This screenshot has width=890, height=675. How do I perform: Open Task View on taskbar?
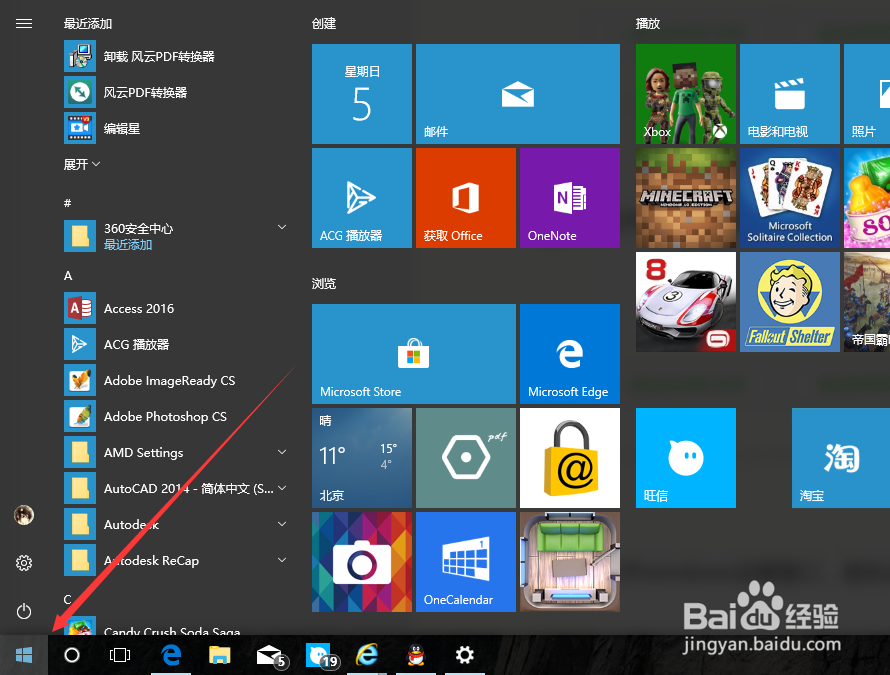click(120, 655)
